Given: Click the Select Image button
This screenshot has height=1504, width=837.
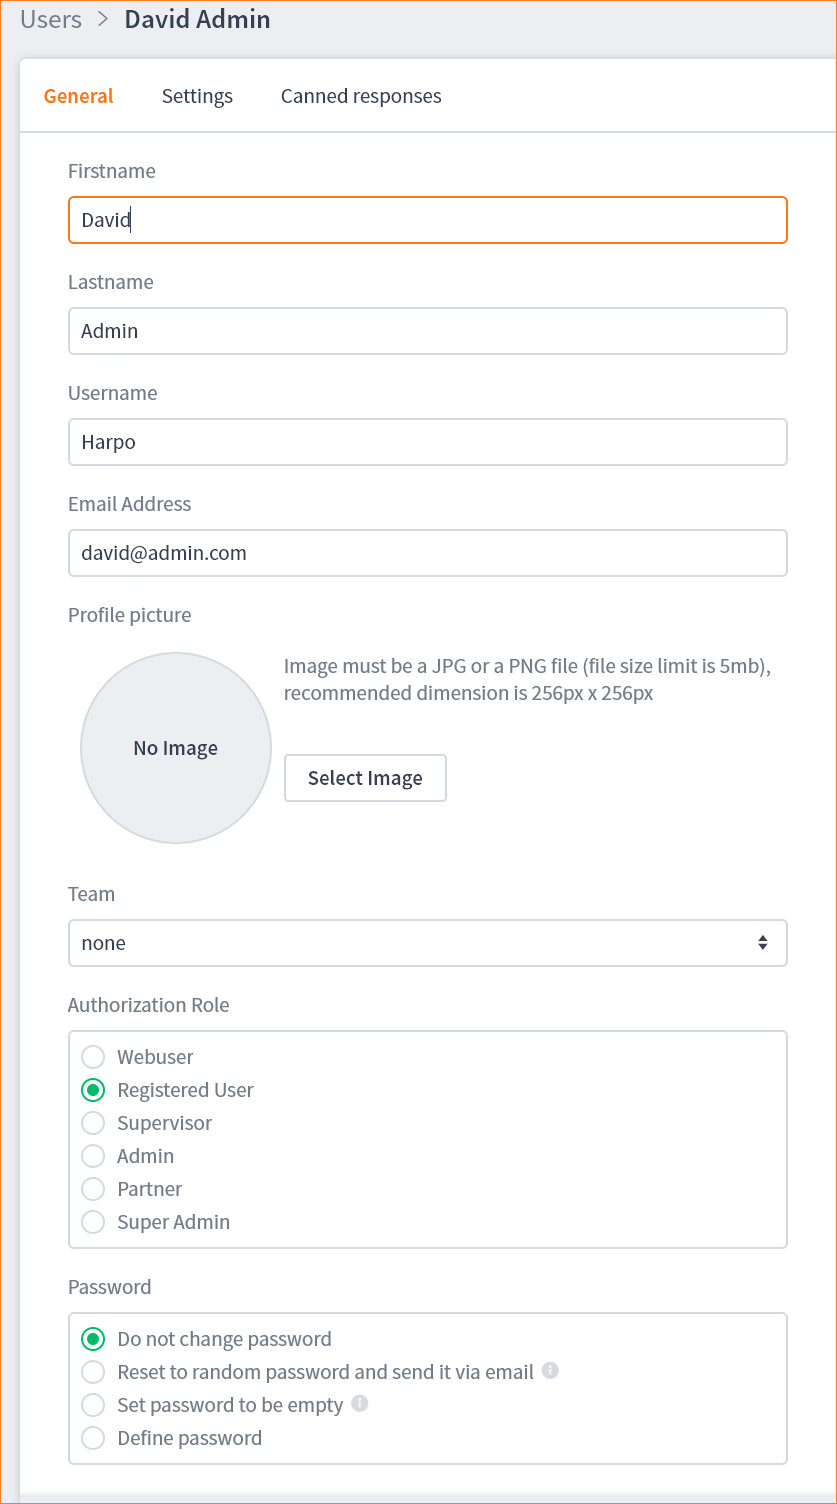Looking at the screenshot, I should coord(365,778).
